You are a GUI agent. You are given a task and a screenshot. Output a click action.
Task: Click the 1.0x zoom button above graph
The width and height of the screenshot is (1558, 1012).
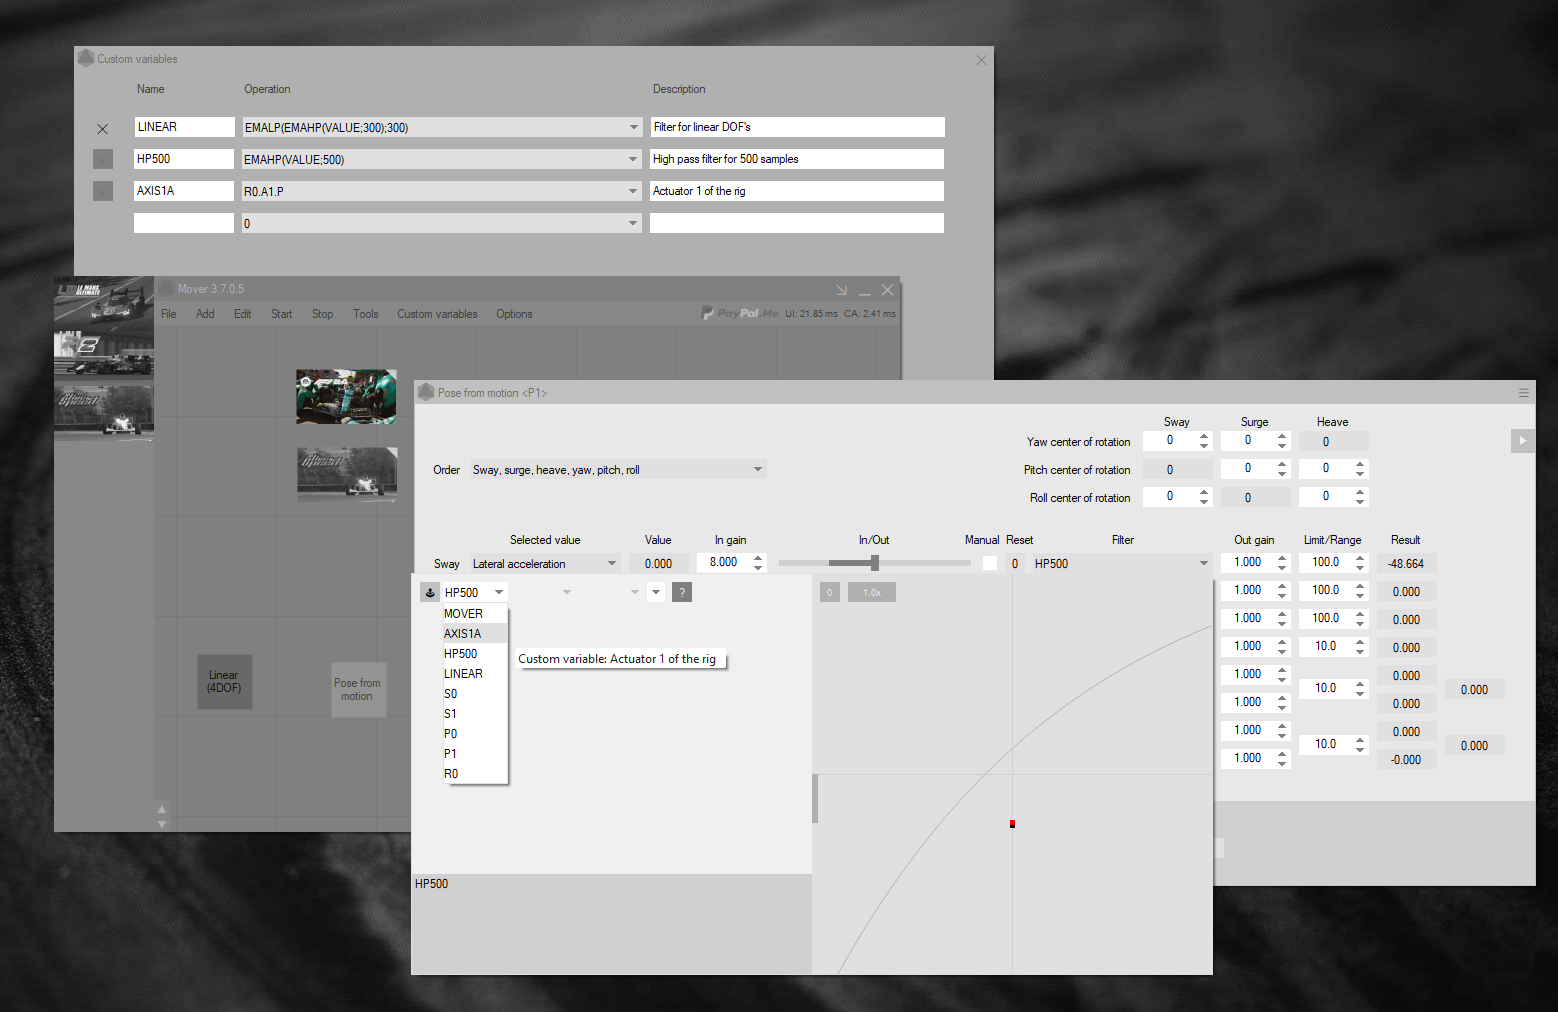coord(872,593)
